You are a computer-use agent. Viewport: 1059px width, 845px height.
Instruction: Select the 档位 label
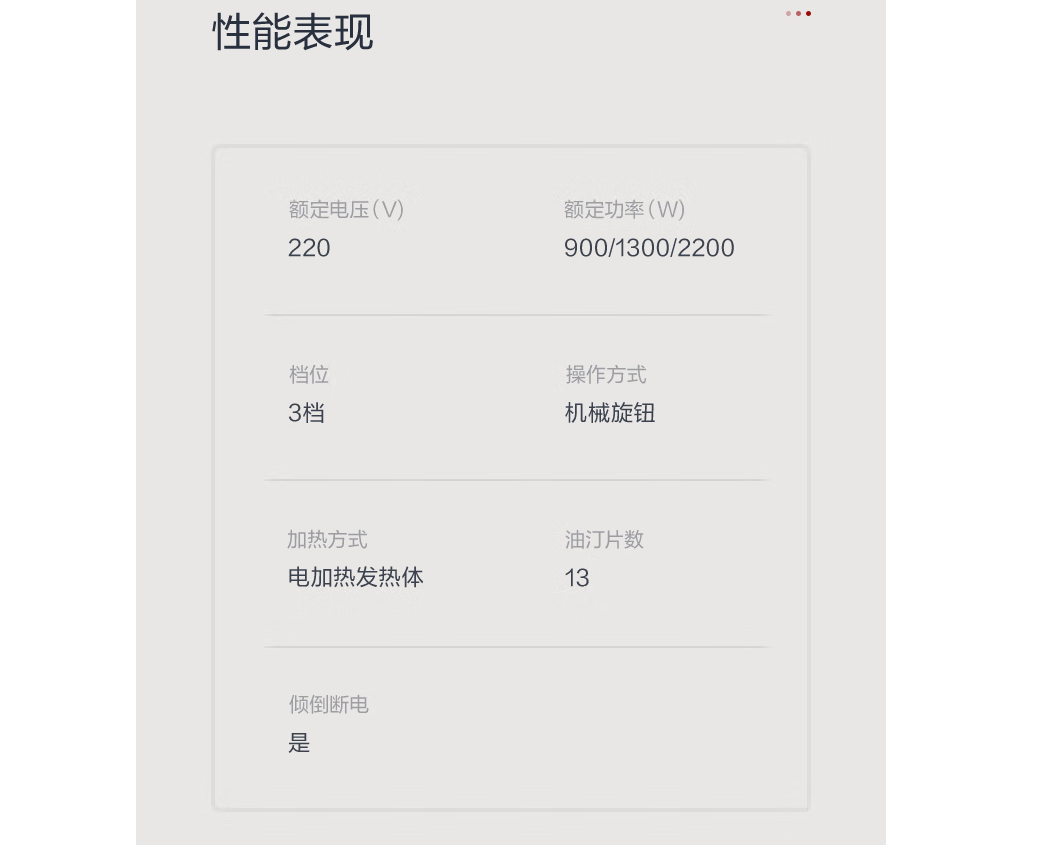pyautogui.click(x=309, y=374)
